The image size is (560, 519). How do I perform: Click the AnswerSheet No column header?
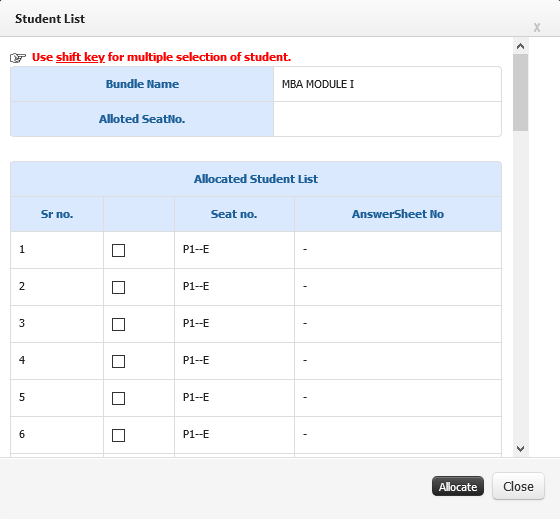[398, 214]
